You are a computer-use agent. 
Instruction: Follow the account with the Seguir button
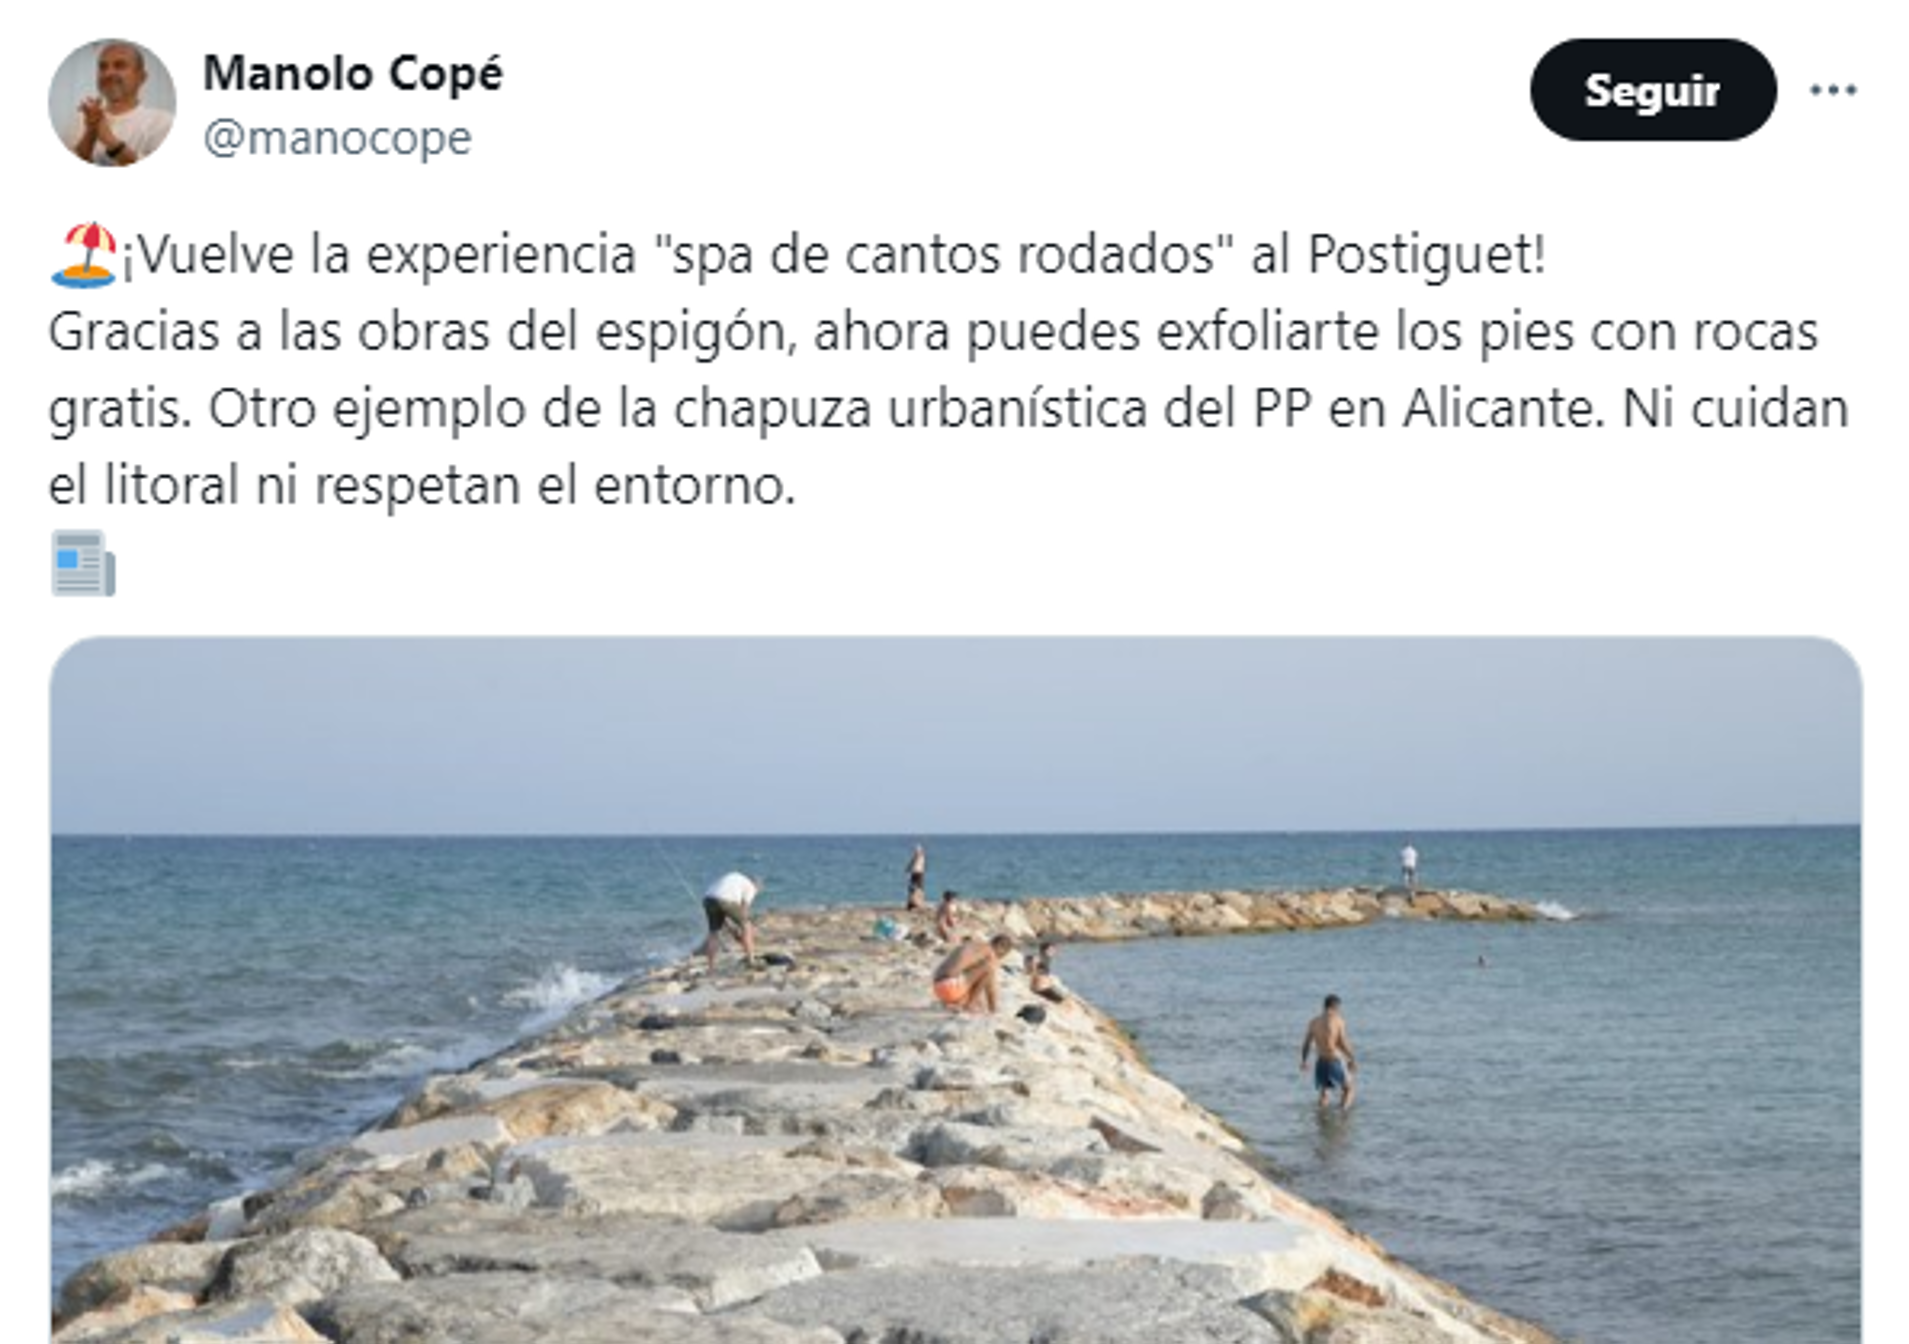(x=1652, y=90)
